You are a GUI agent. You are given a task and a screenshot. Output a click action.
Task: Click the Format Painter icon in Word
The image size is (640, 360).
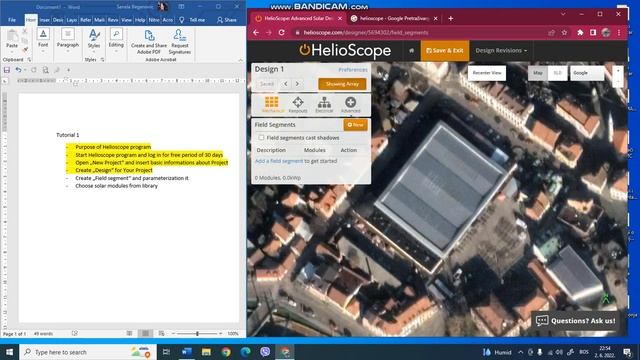click(x=25, y=49)
